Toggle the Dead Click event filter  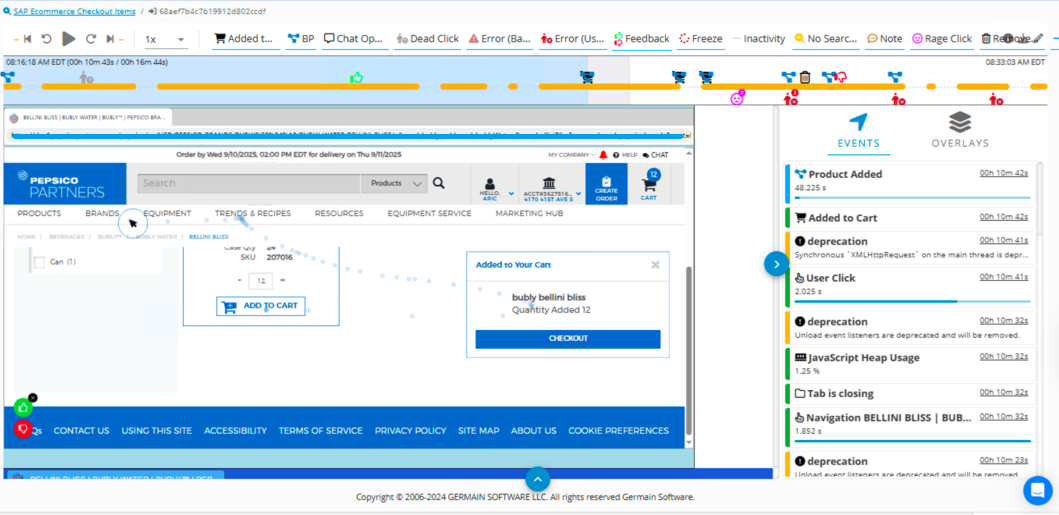(428, 39)
